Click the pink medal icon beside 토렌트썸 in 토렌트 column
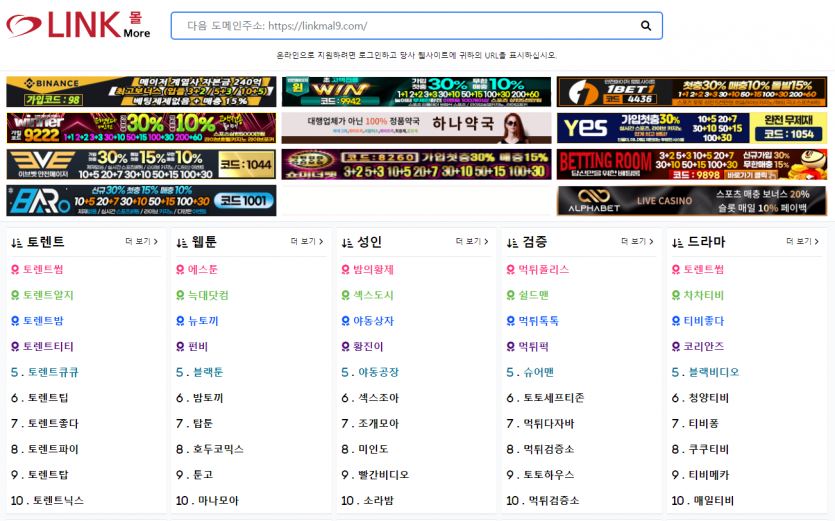 (x=15, y=270)
